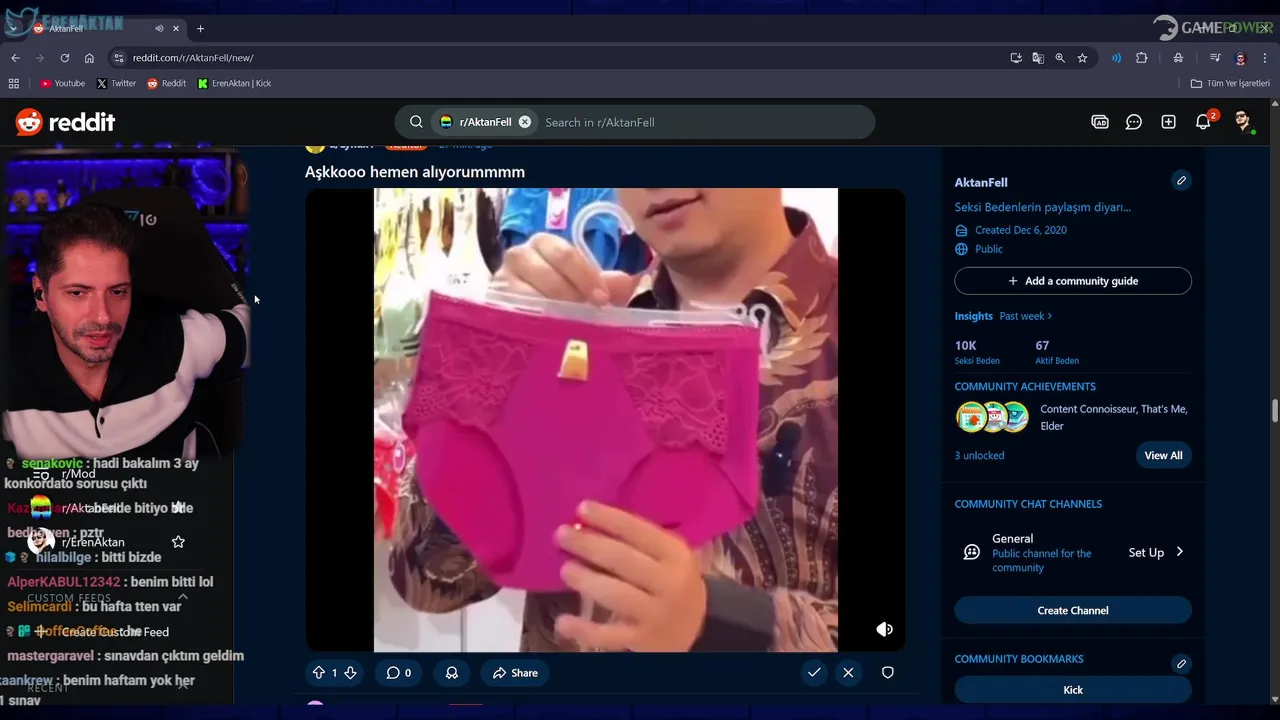Share the post
The image size is (1280, 720).
[515, 673]
